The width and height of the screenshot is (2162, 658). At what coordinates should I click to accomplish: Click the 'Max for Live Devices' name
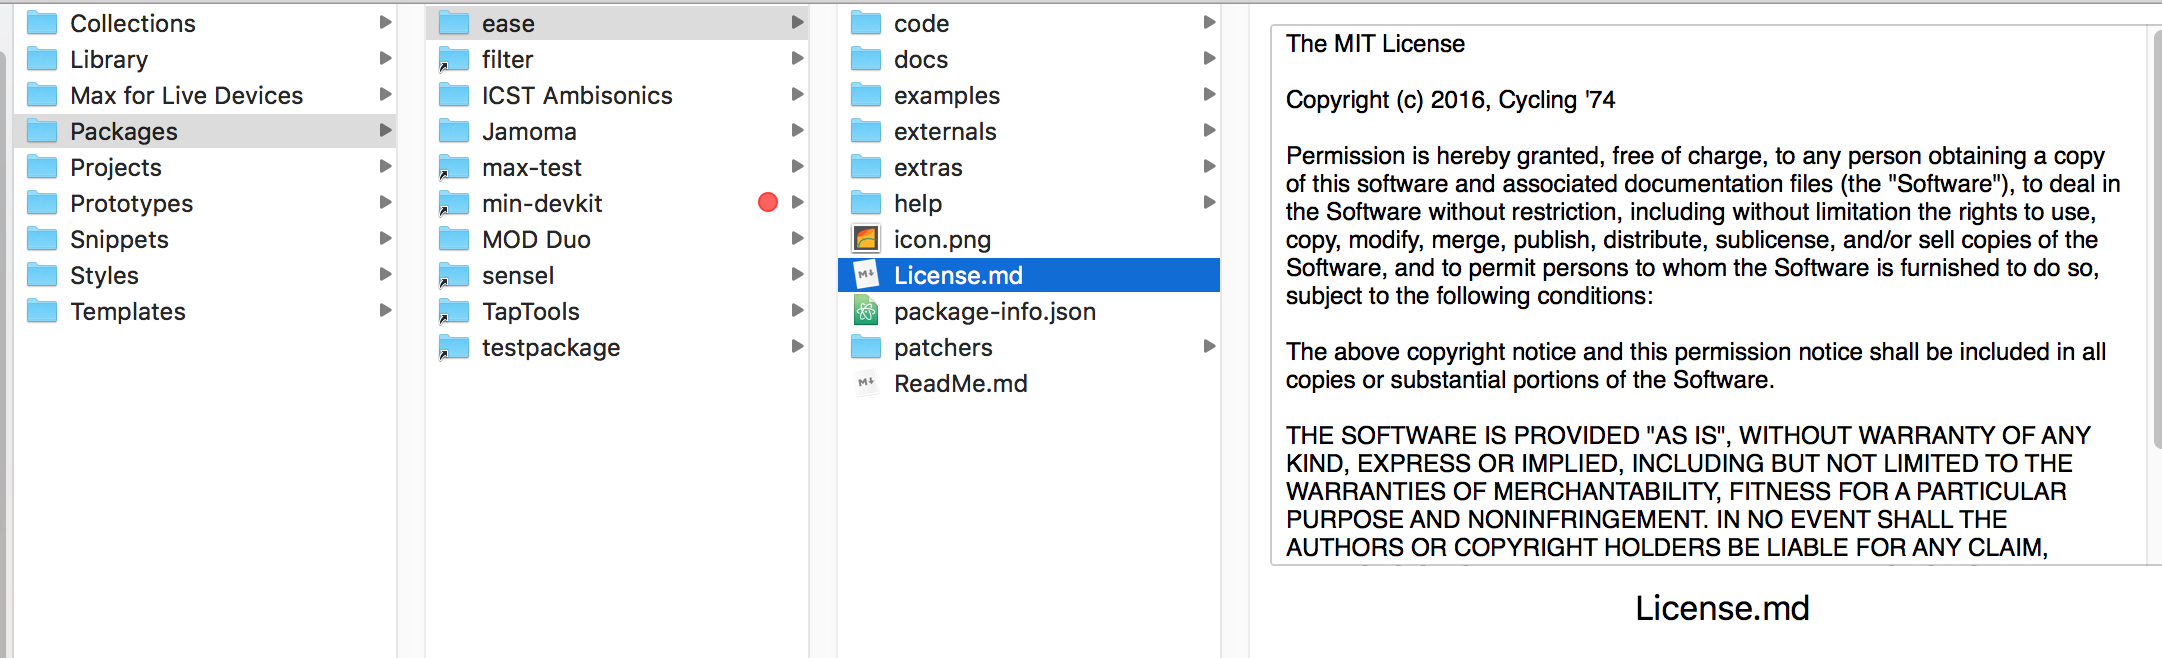[187, 95]
